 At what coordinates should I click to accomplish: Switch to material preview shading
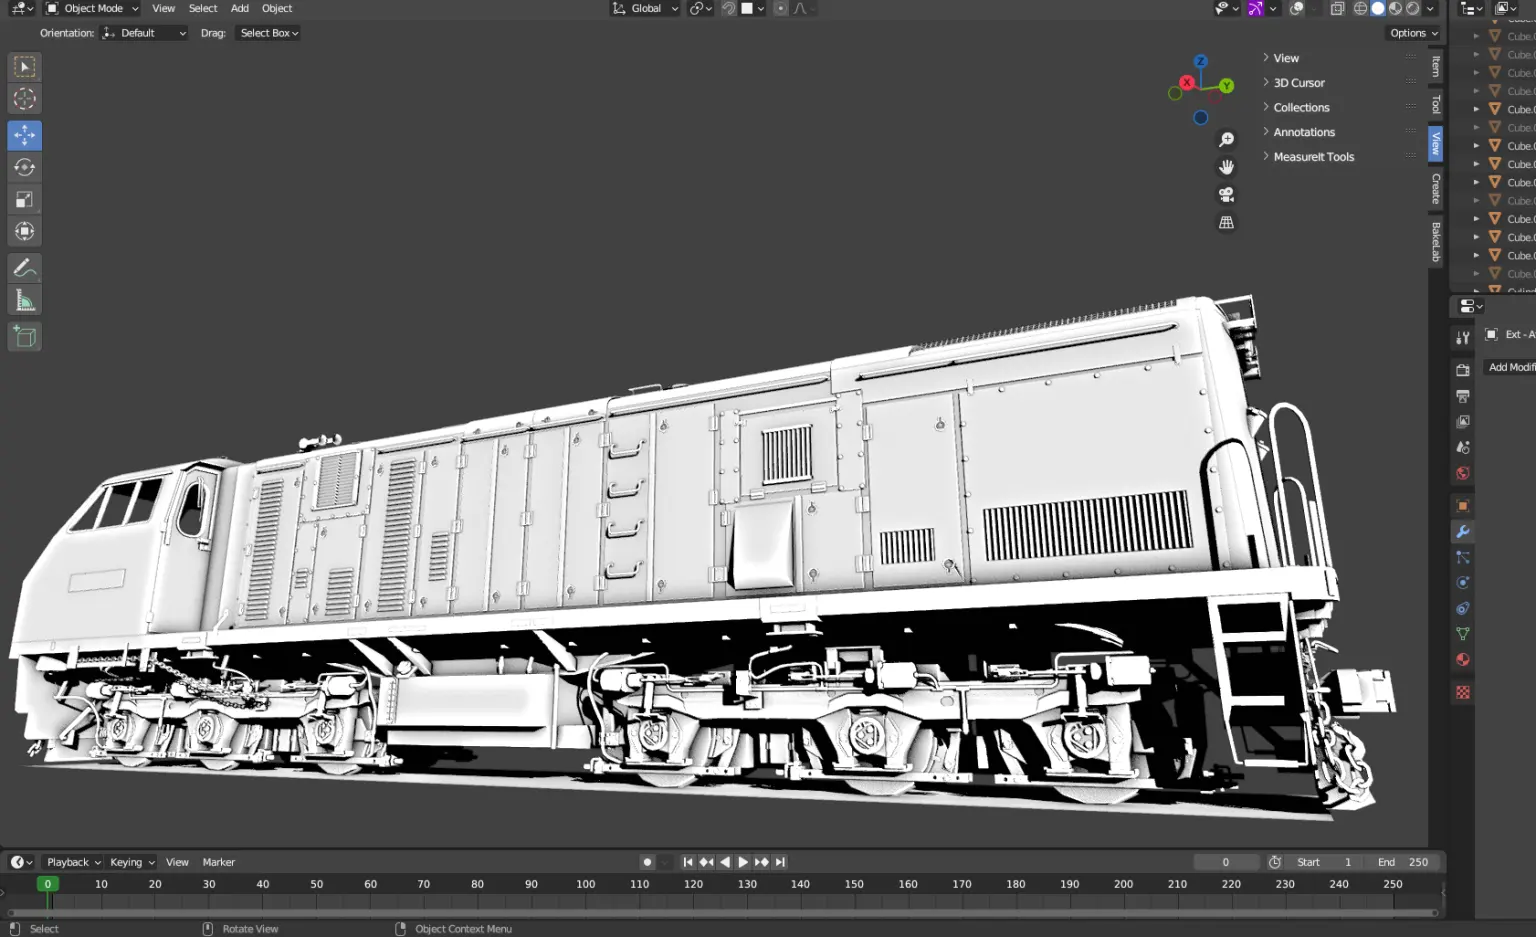1395,8
